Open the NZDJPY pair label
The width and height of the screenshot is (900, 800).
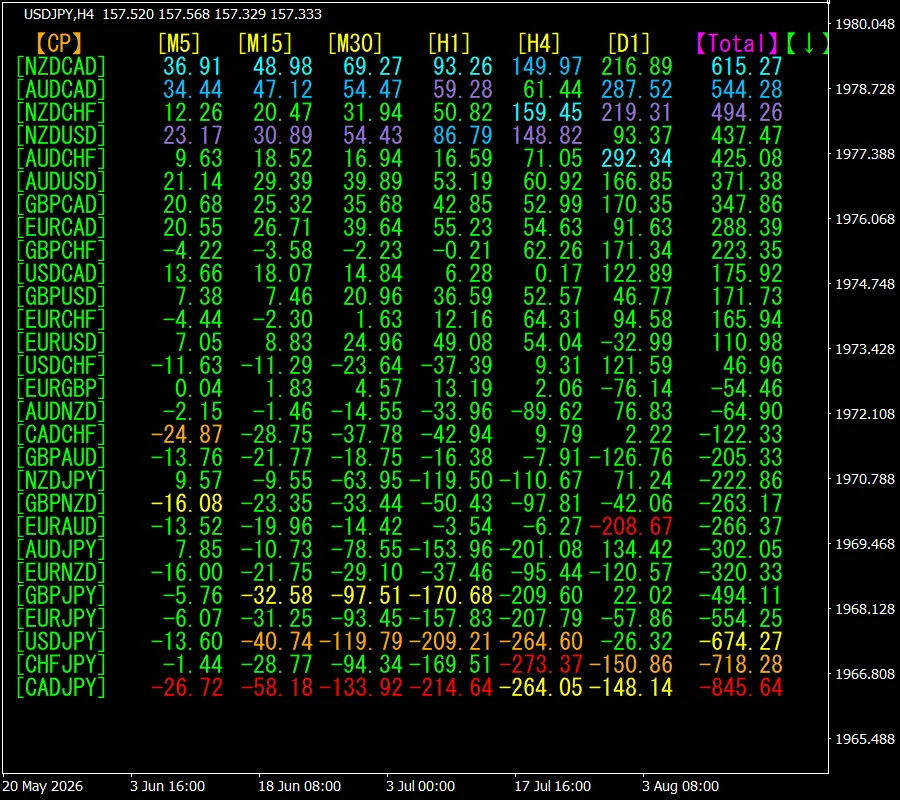tap(61, 480)
